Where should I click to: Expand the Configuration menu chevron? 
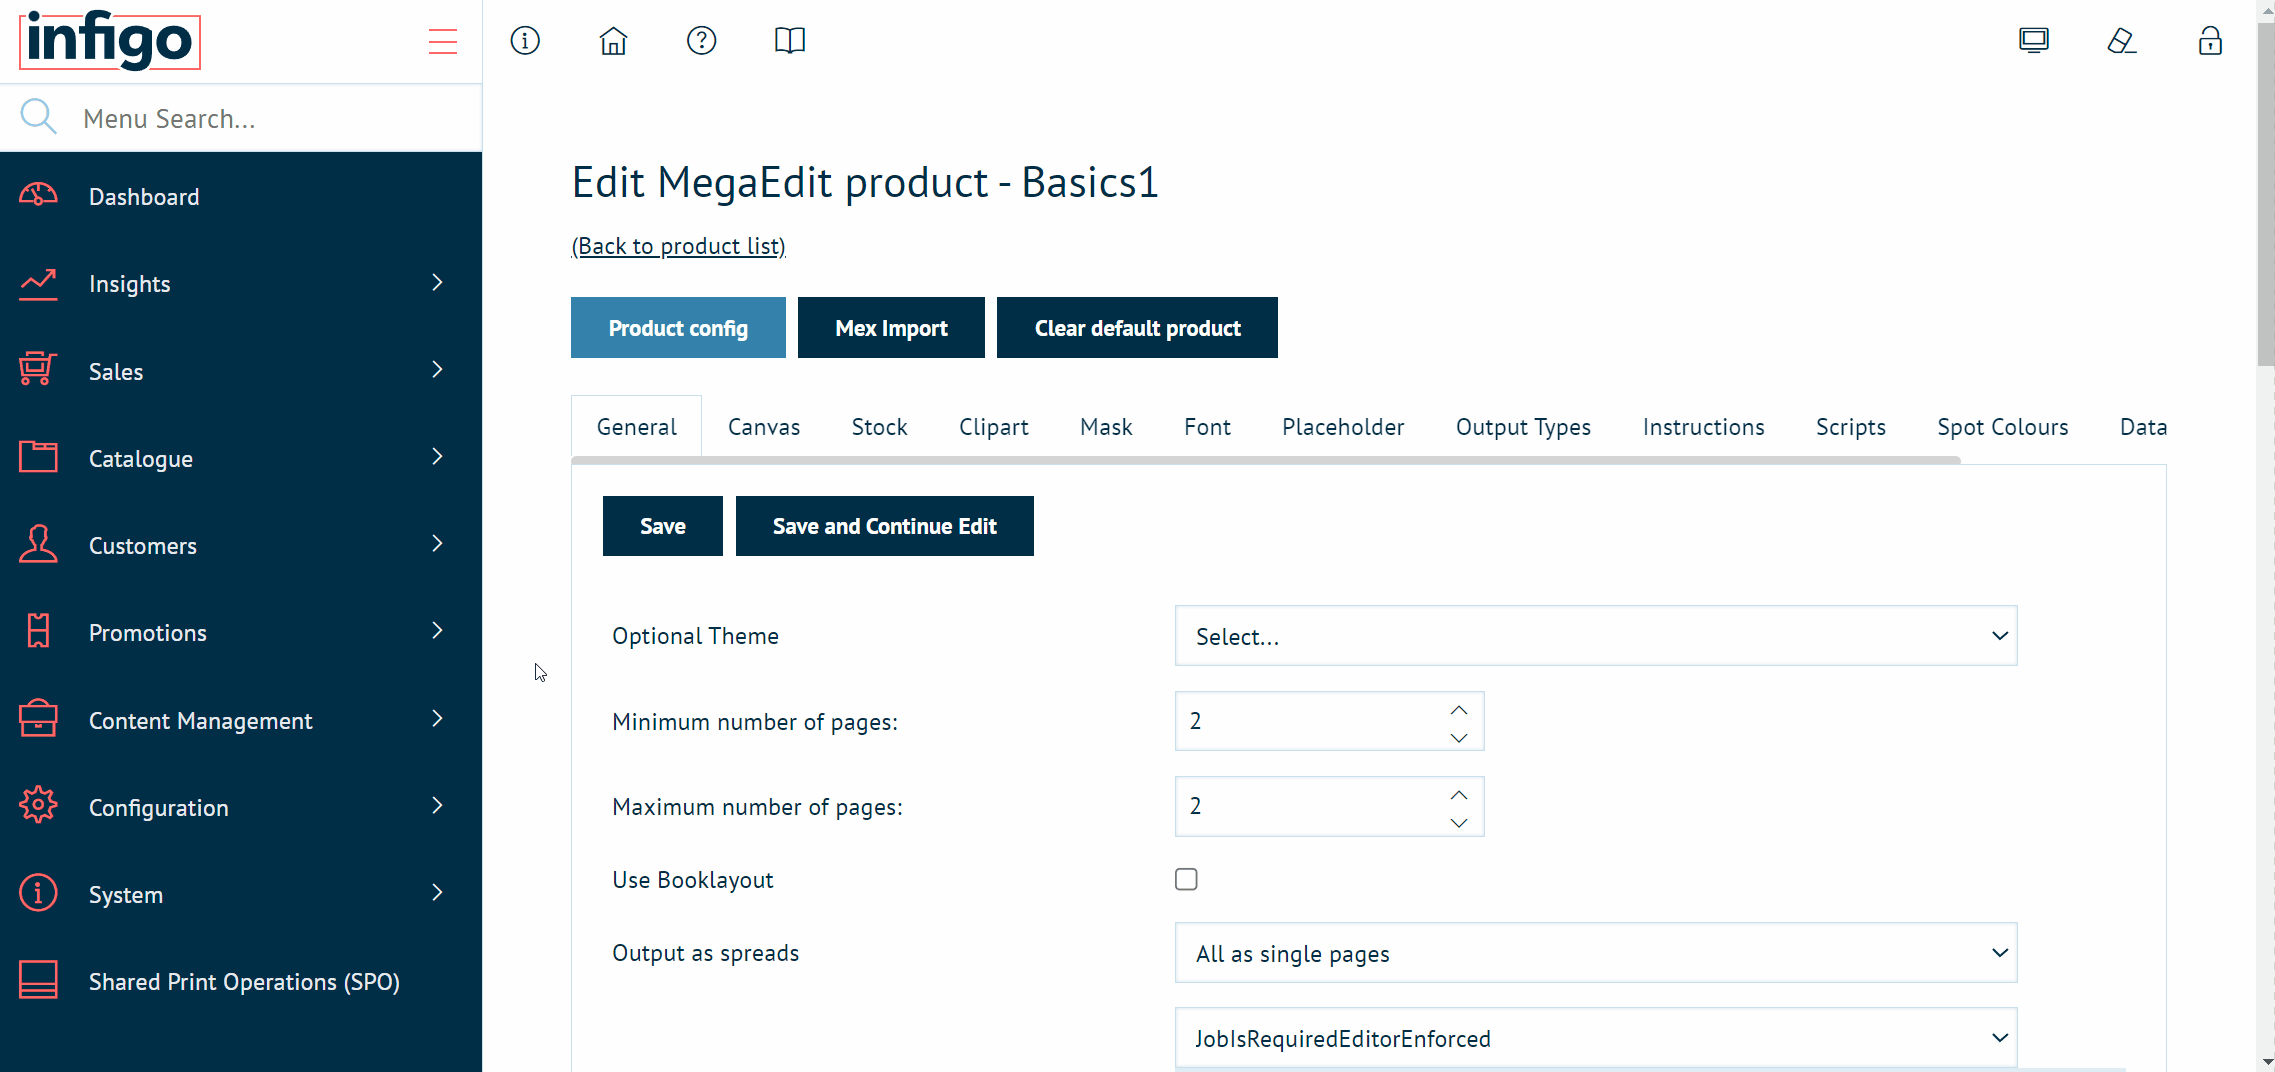tap(437, 806)
